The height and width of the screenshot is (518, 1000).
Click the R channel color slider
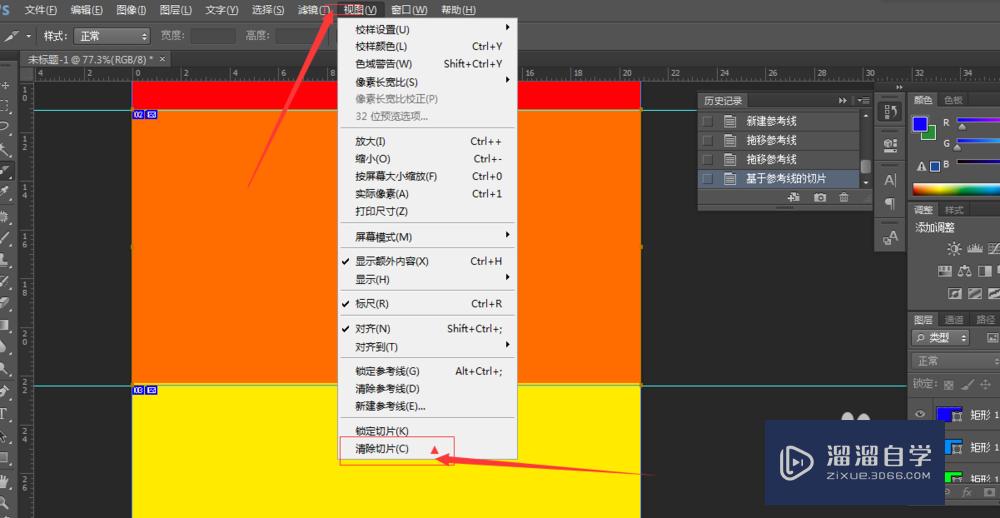(978, 120)
